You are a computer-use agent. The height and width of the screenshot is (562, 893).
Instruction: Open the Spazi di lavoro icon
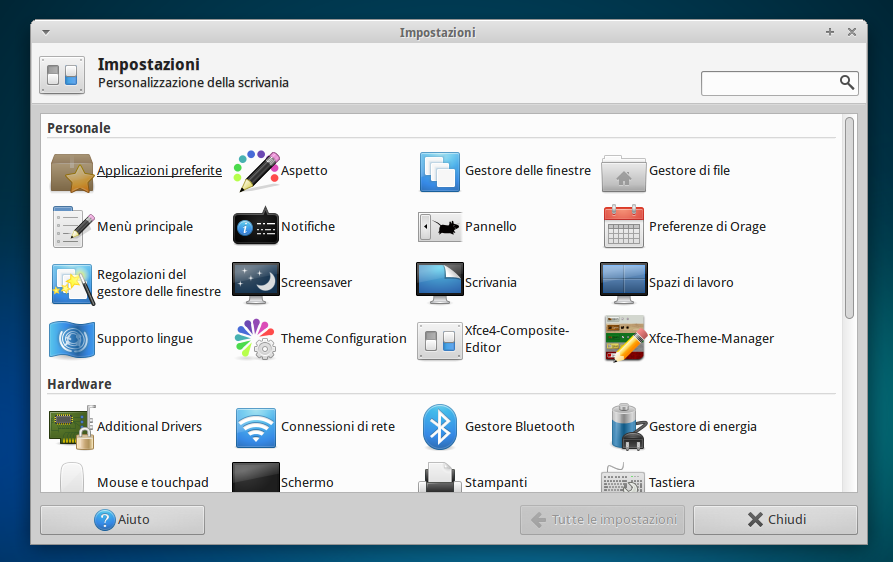624,283
